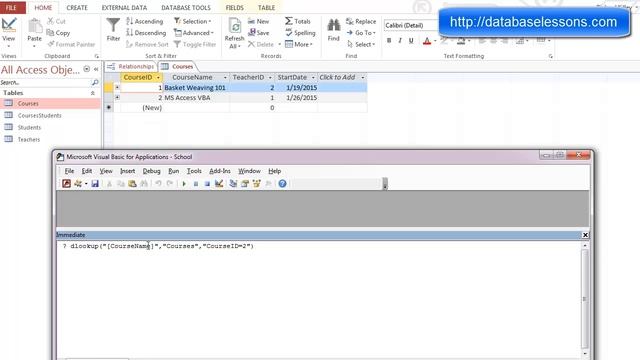This screenshot has width=640, height=360.
Task: Click the font color button
Action: [427, 41]
